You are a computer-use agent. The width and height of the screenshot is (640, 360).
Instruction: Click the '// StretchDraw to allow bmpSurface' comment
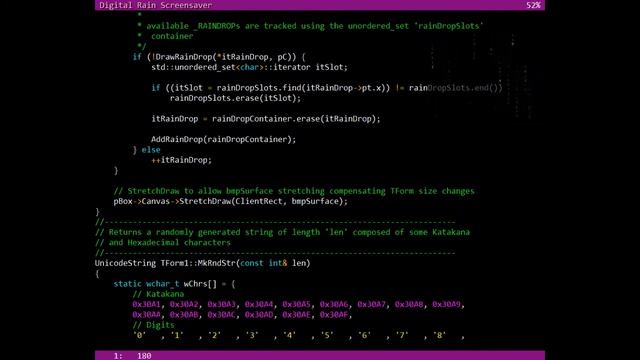(x=294, y=191)
